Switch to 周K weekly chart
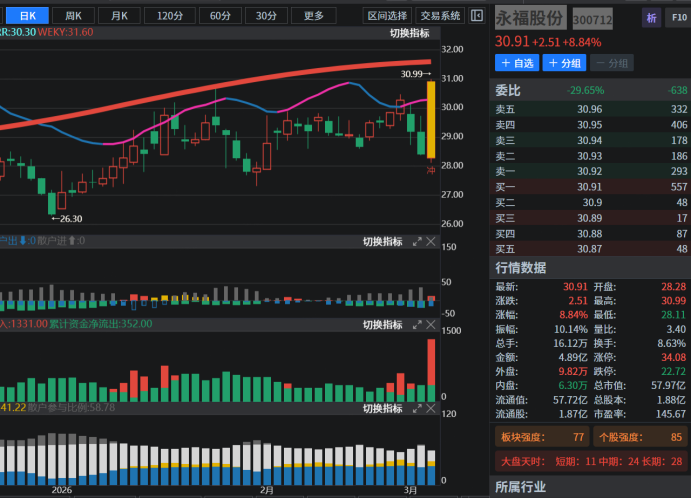This screenshot has width=692, height=499. click(x=74, y=15)
